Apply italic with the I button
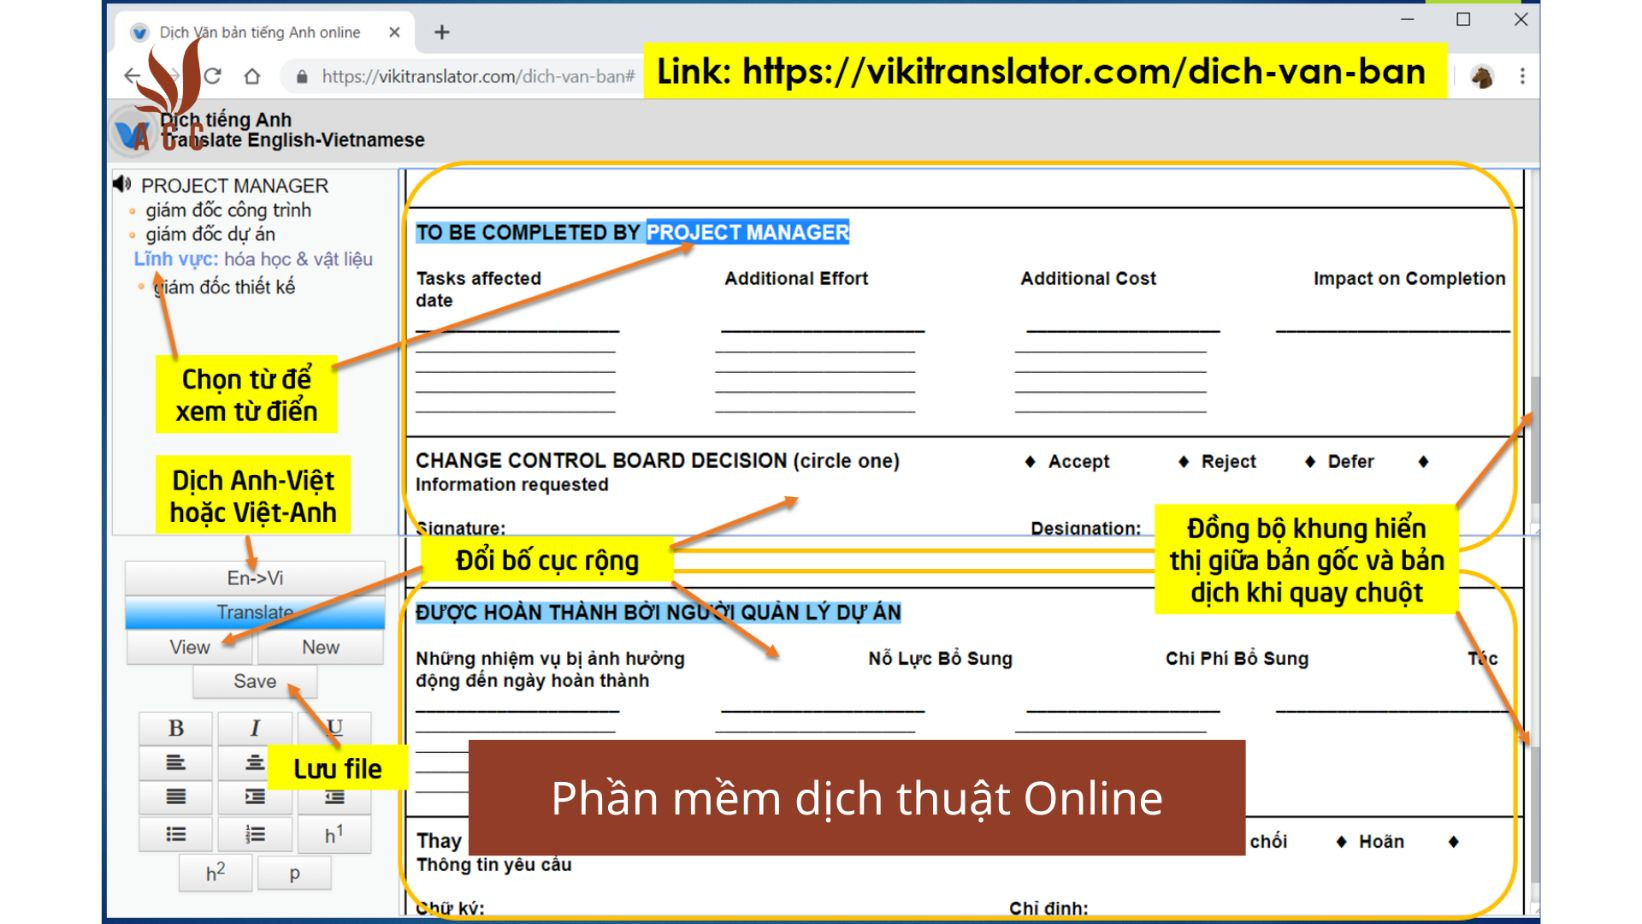This screenshot has width=1642, height=924. 255,728
